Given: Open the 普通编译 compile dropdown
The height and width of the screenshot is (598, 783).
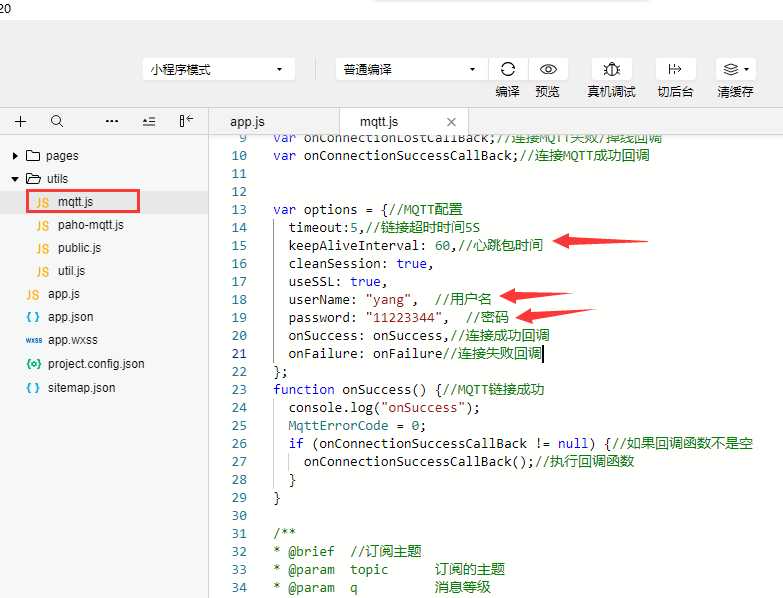Looking at the screenshot, I should tap(411, 69).
